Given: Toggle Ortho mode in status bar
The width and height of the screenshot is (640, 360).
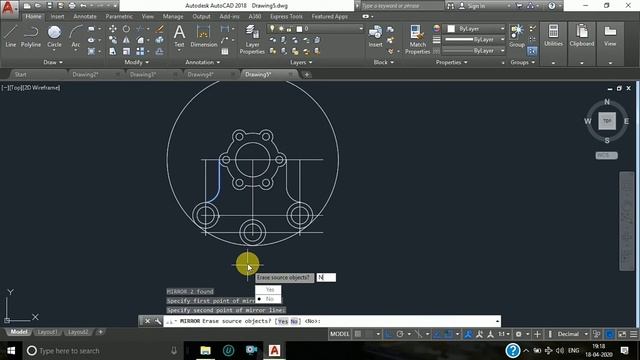Looking at the screenshot, I should (388, 334).
